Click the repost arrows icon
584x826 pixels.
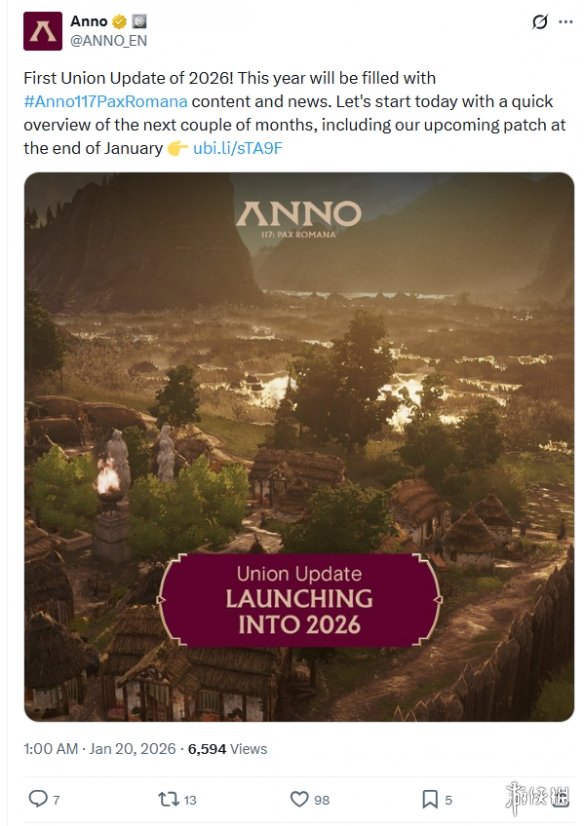[x=169, y=799]
